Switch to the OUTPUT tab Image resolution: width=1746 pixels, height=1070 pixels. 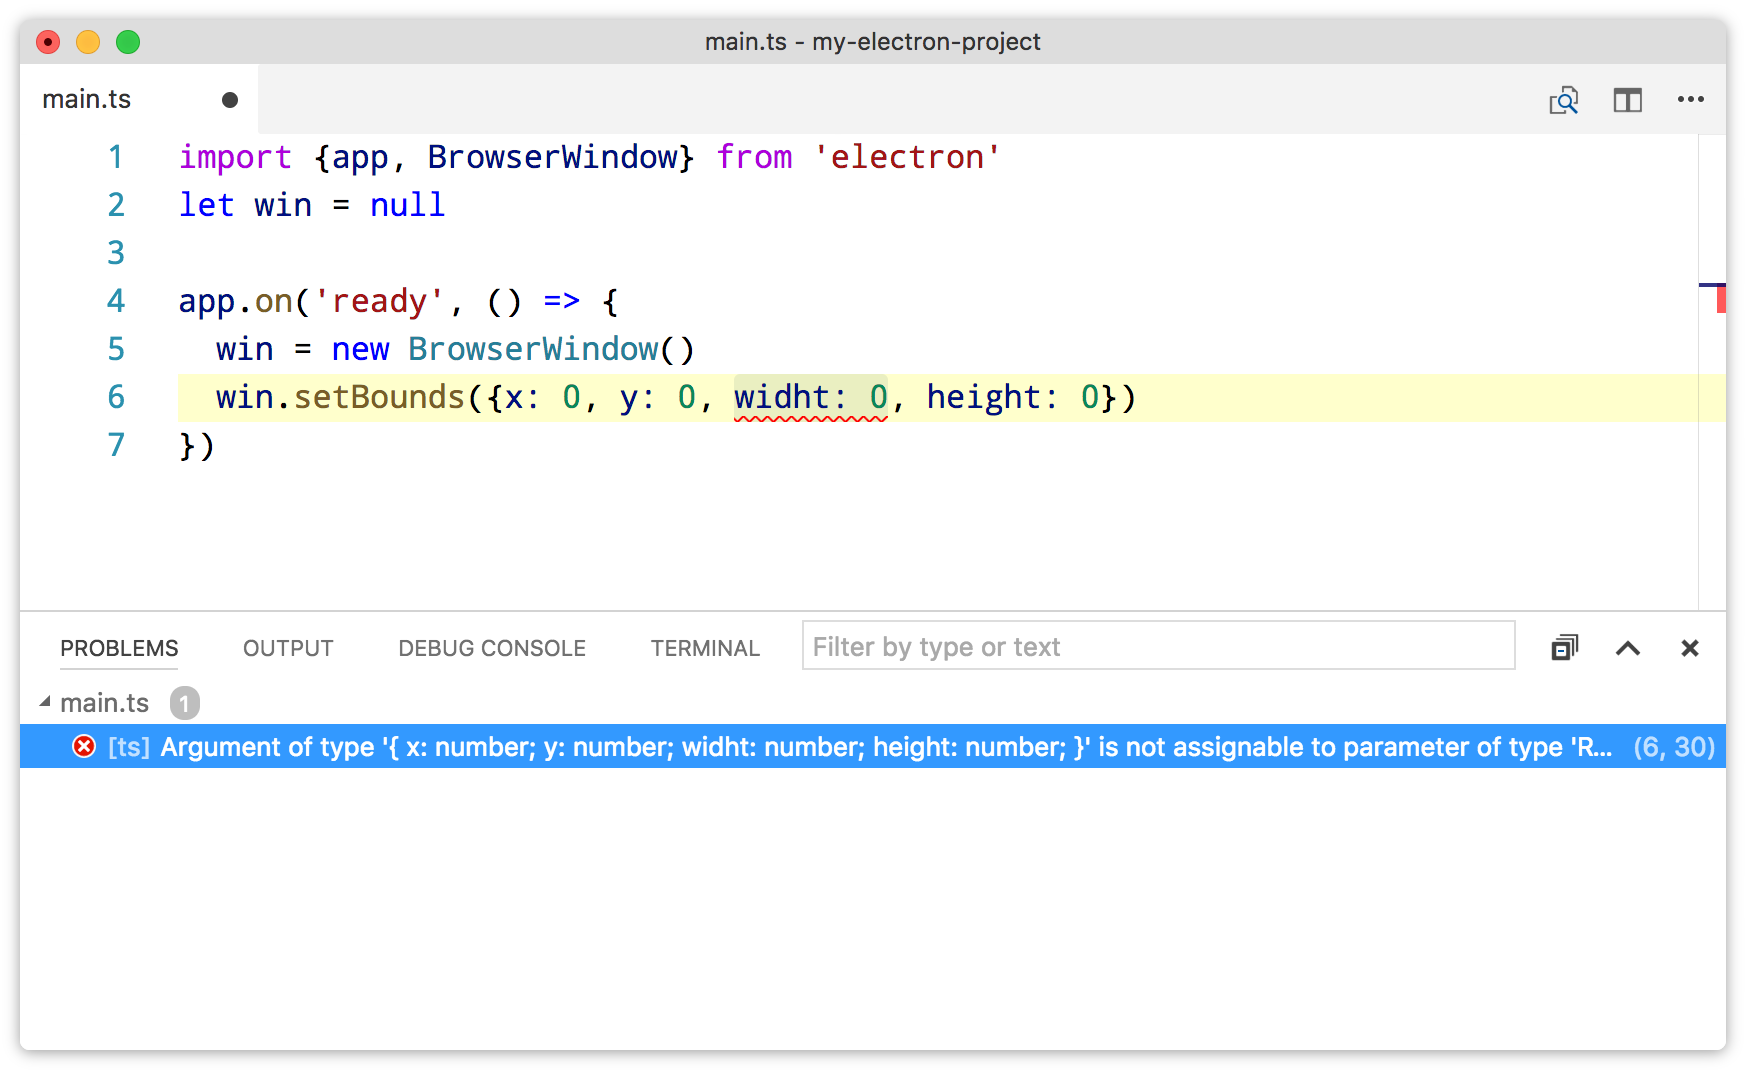[288, 648]
